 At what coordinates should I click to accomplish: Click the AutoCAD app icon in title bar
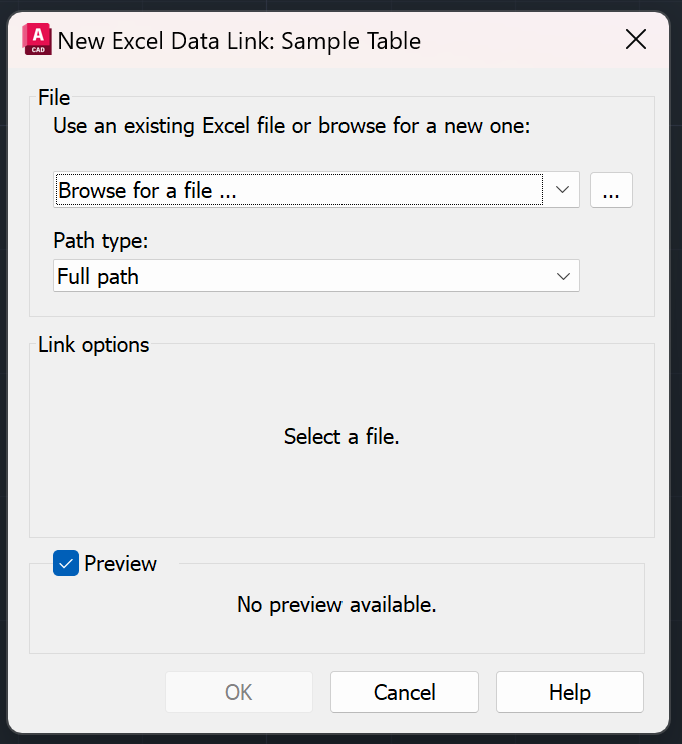pos(38,40)
